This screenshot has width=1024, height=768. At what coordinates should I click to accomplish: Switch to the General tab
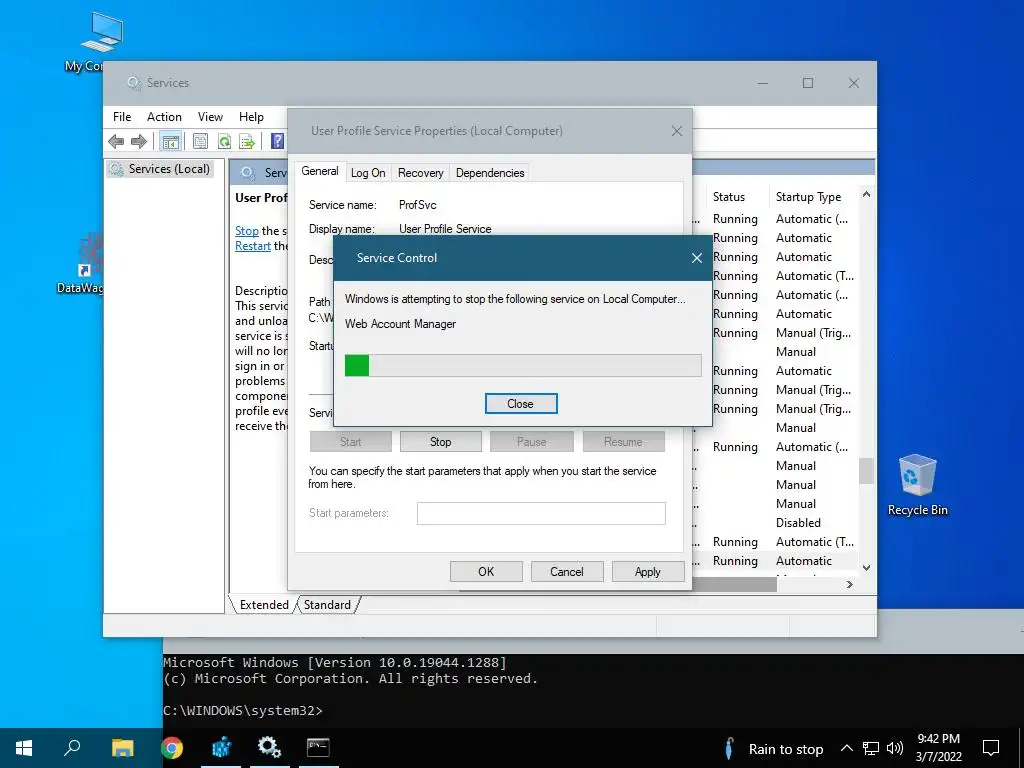(x=320, y=171)
